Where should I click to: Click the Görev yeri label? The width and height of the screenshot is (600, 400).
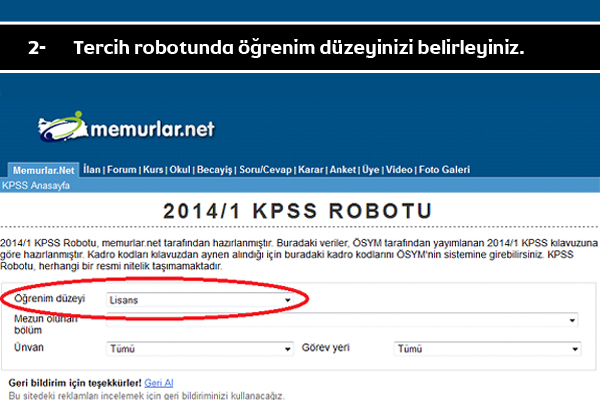coord(326,348)
